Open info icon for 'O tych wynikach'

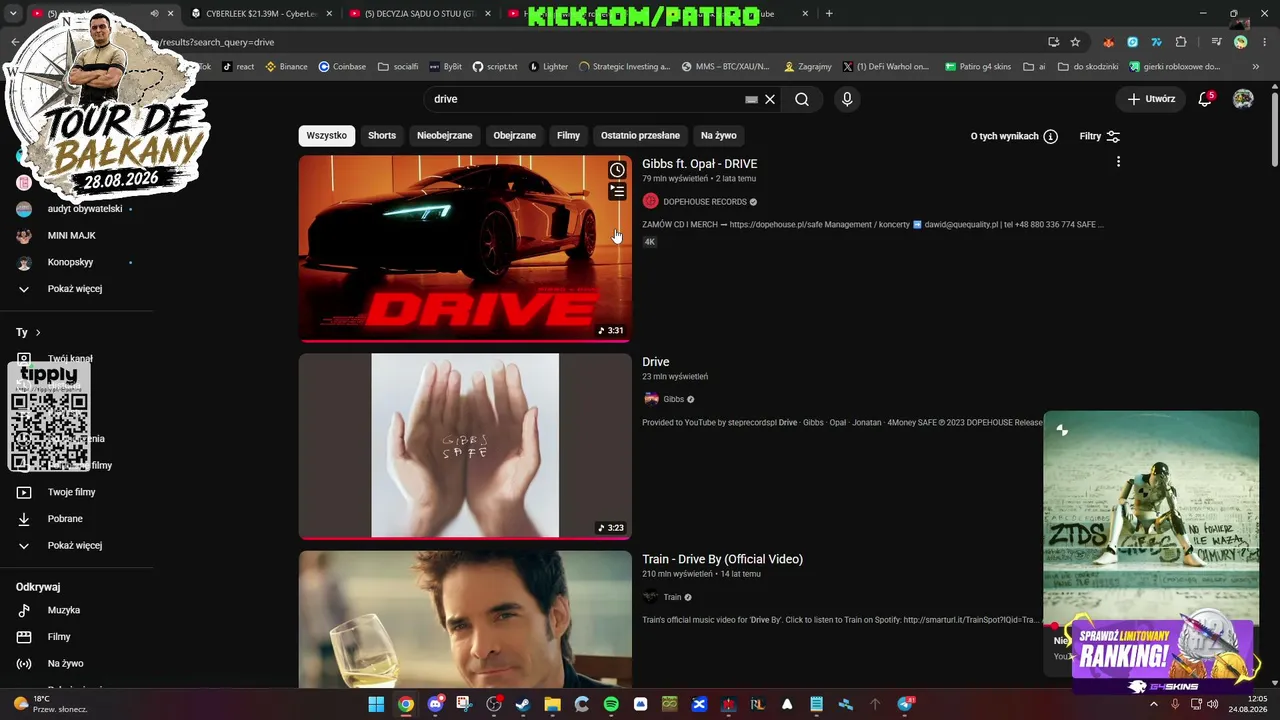1050,136
